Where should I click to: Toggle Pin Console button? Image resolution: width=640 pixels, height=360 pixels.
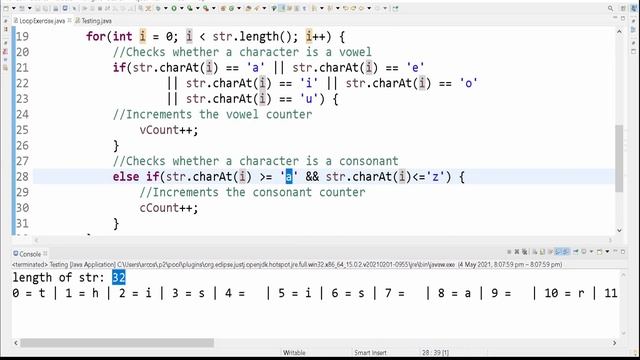click(576, 252)
